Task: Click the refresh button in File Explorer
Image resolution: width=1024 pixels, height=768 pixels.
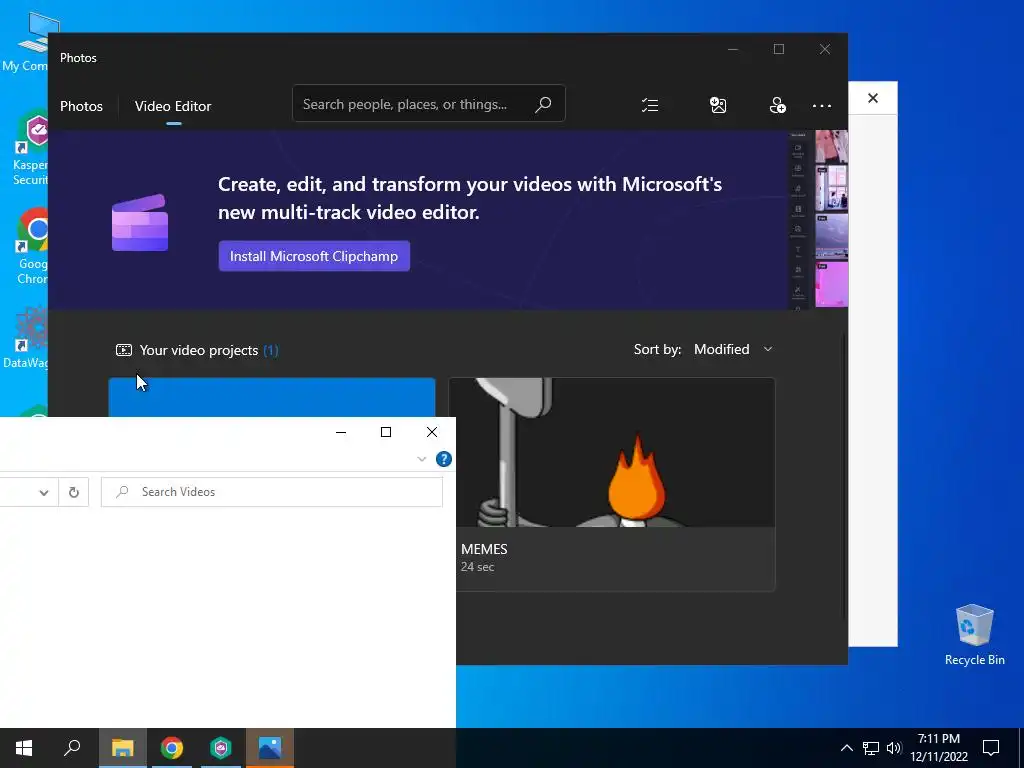Action: (x=74, y=492)
